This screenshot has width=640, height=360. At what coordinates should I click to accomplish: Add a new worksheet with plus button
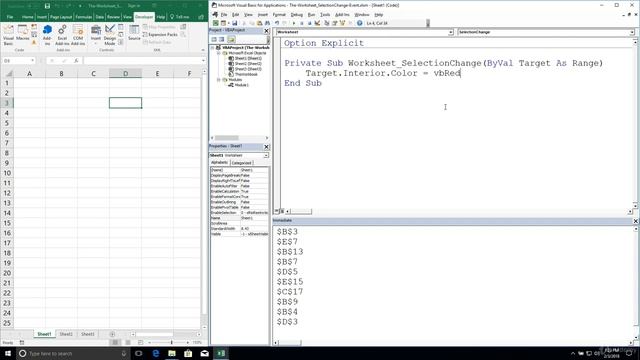pyautogui.click(x=112, y=334)
